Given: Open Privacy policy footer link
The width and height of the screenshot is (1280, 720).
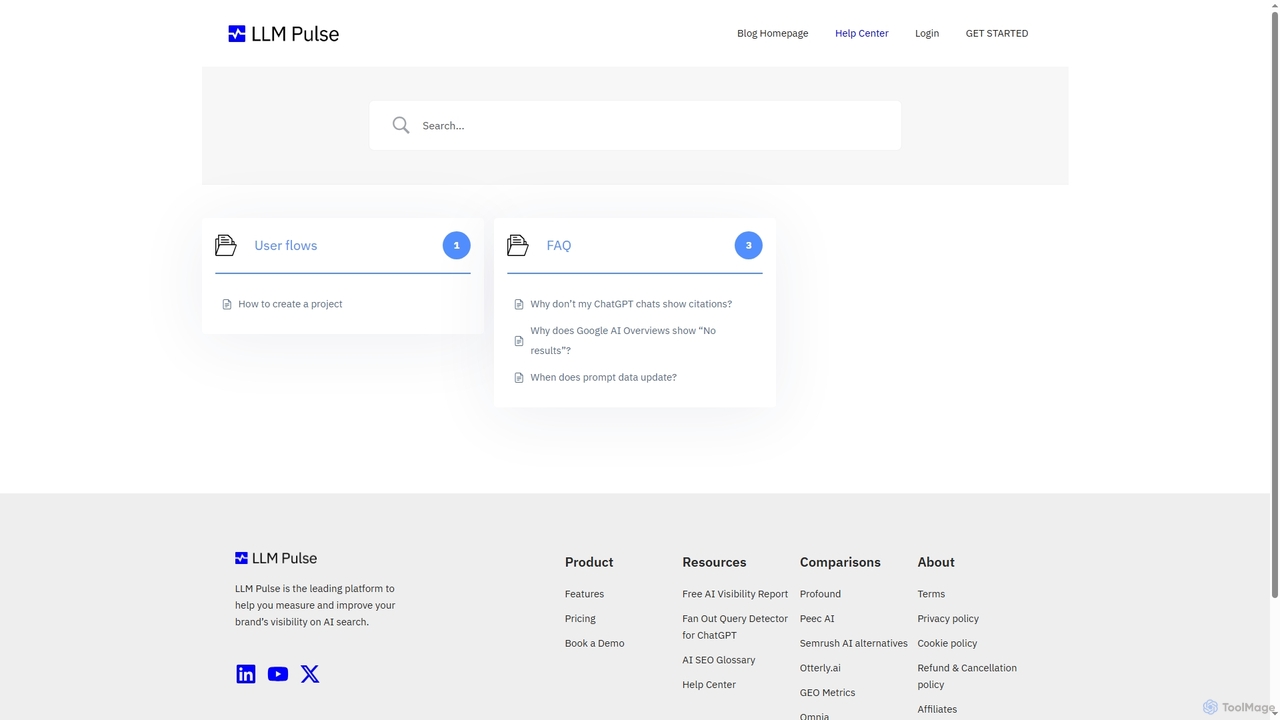Looking at the screenshot, I should pyautogui.click(x=948, y=619).
